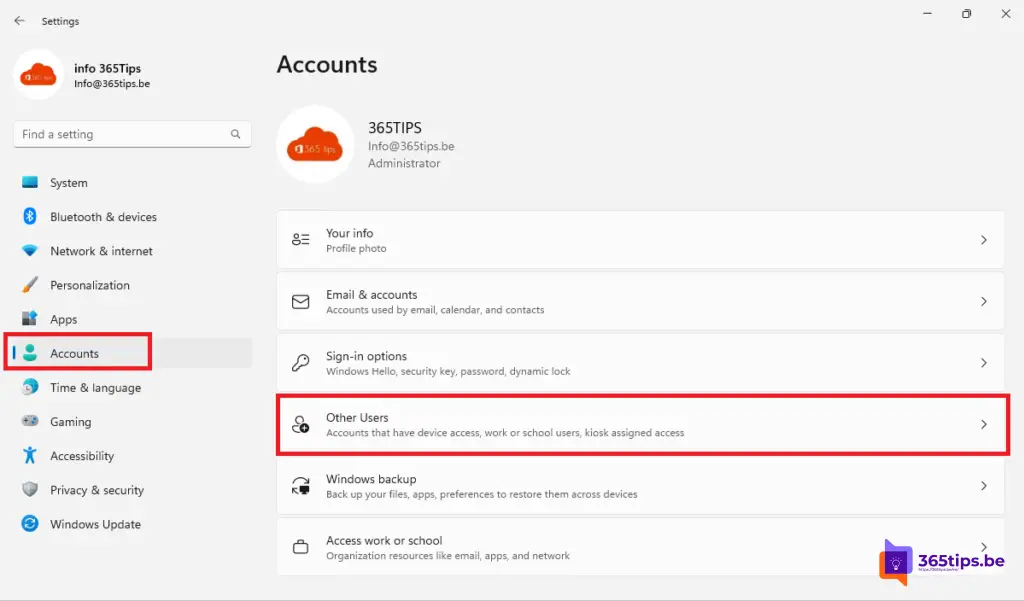Click the Windows Update sync icon
The image size is (1024, 601).
30,524
